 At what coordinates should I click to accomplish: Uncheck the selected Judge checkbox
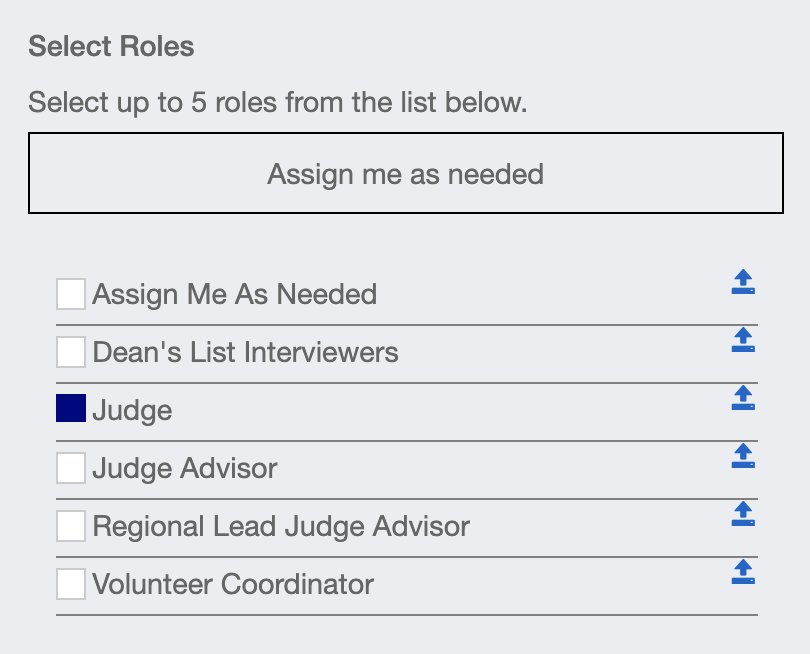71,408
